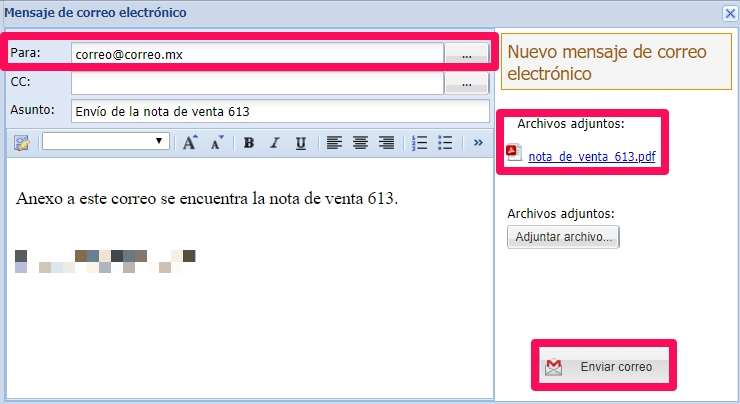This screenshot has height=404, width=740.
Task: Click the PDF icon beside the attachment
Action: 514,153
